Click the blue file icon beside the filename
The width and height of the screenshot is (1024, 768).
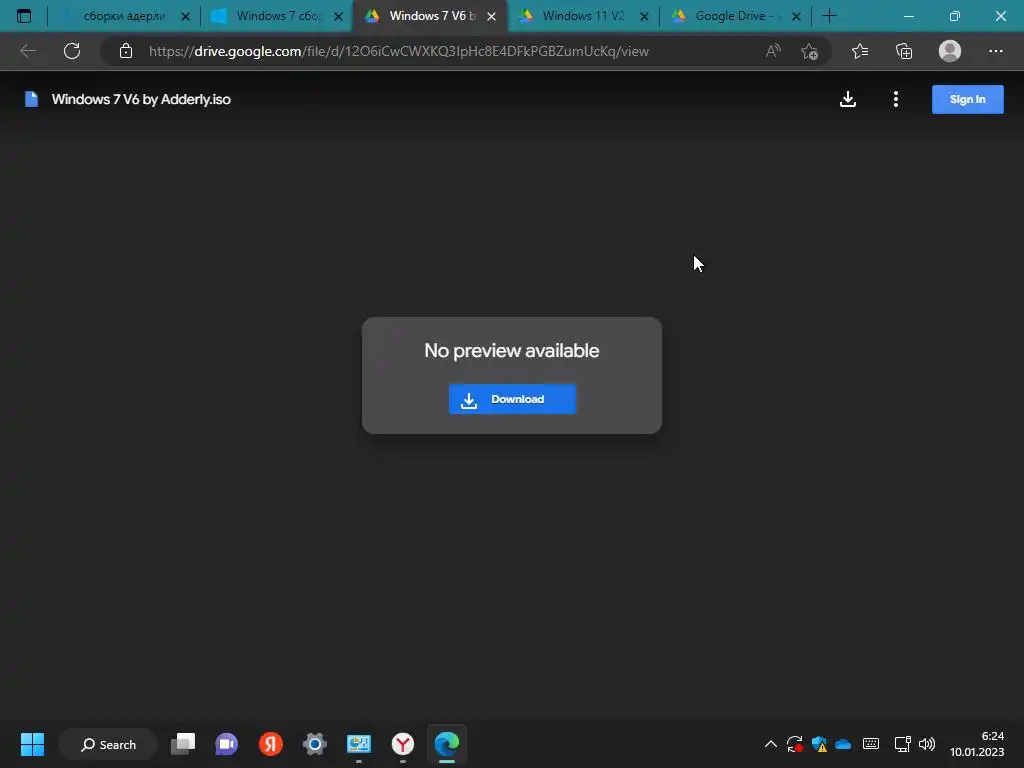pos(31,99)
